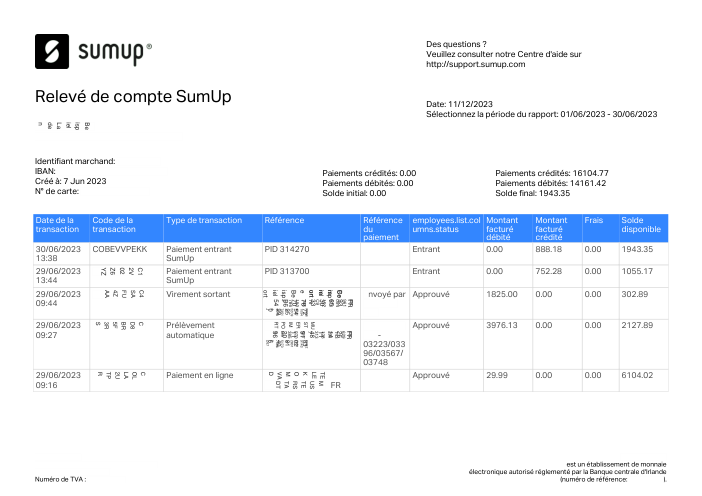702x496 pixels.
Task: Click 'Référence du paiement' column header
Action: tap(383, 229)
